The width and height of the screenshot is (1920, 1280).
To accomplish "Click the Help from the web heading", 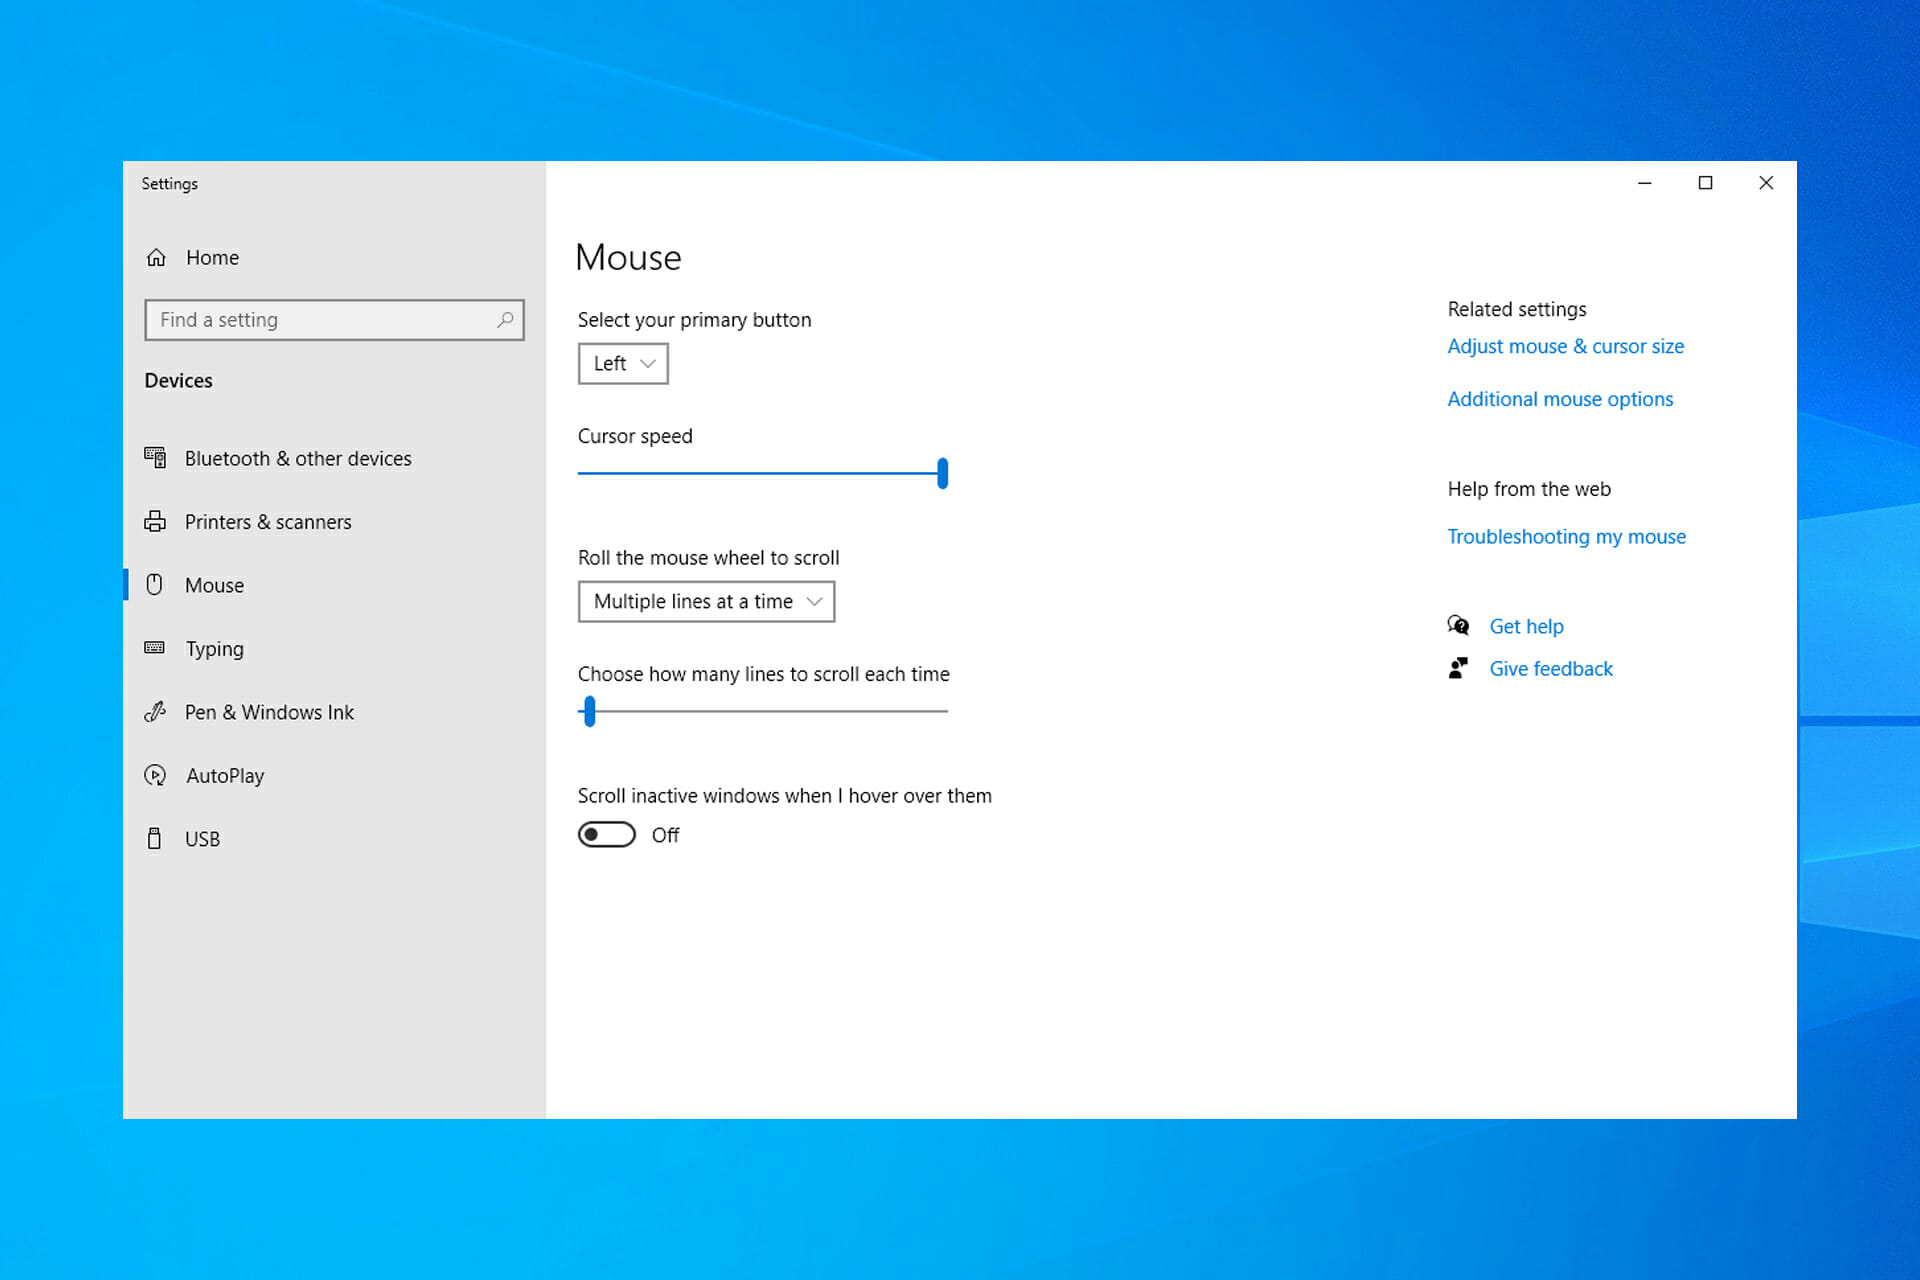I will click(1529, 489).
